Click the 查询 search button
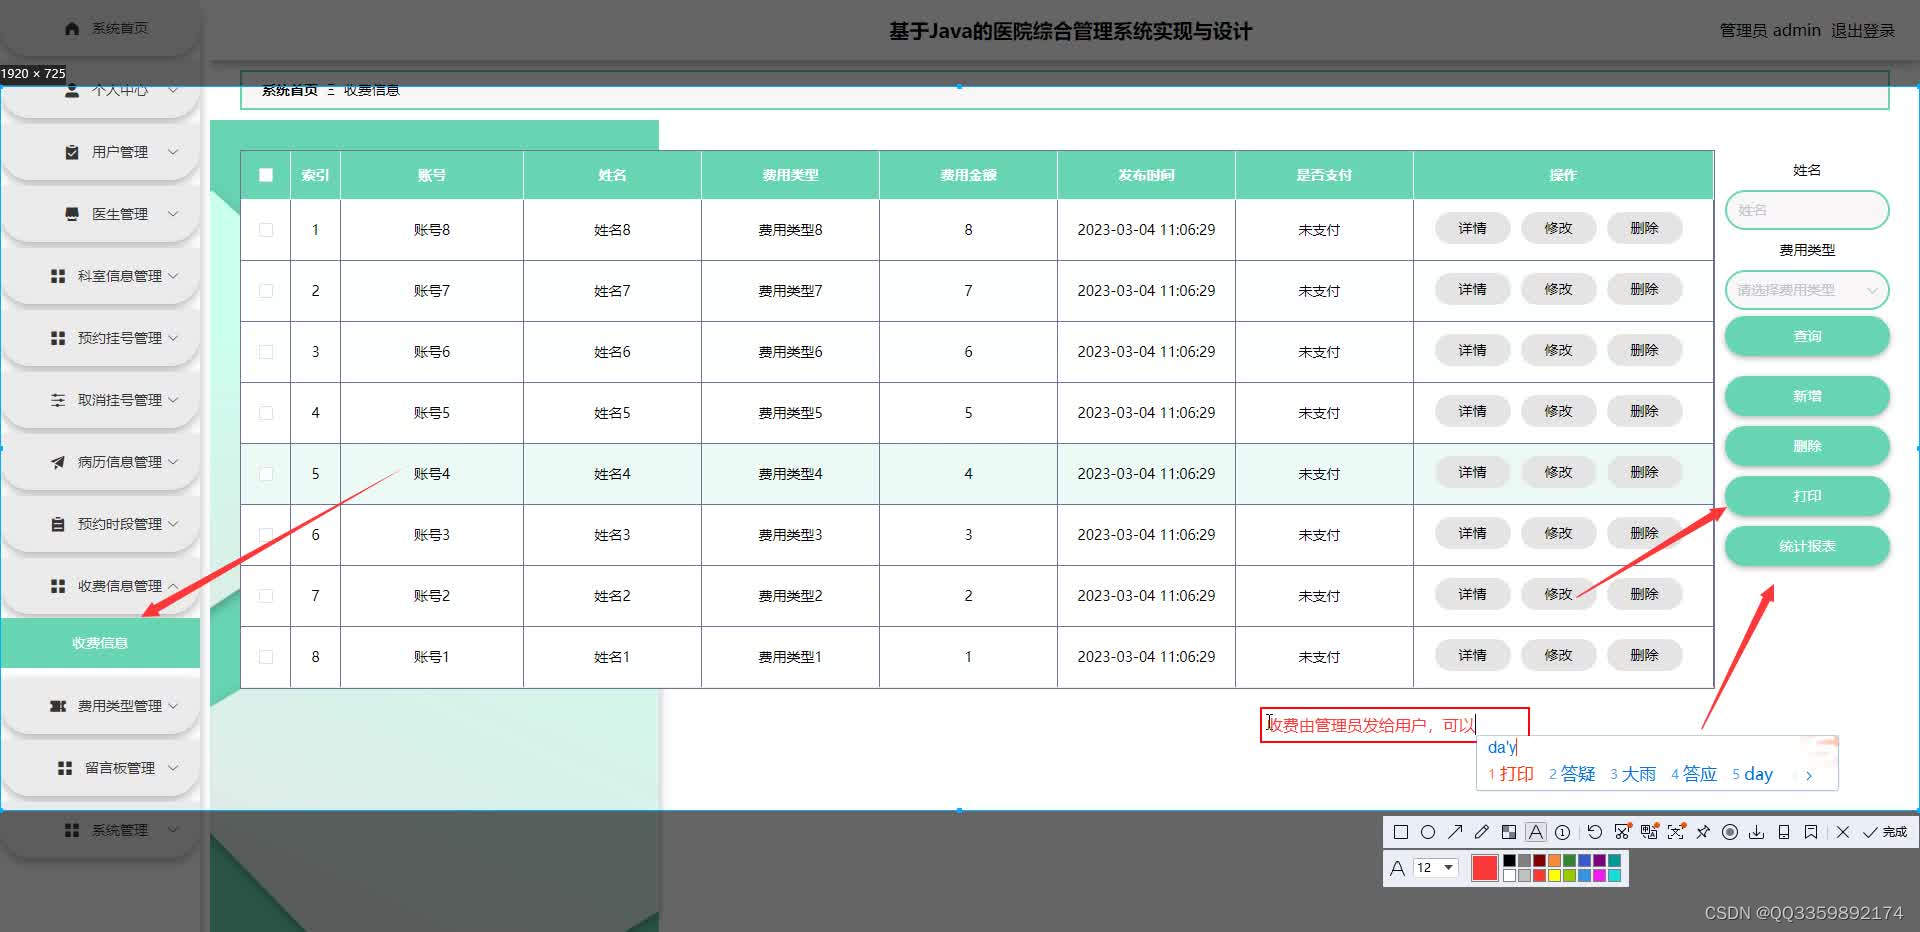This screenshot has height=932, width=1920. (x=1807, y=336)
